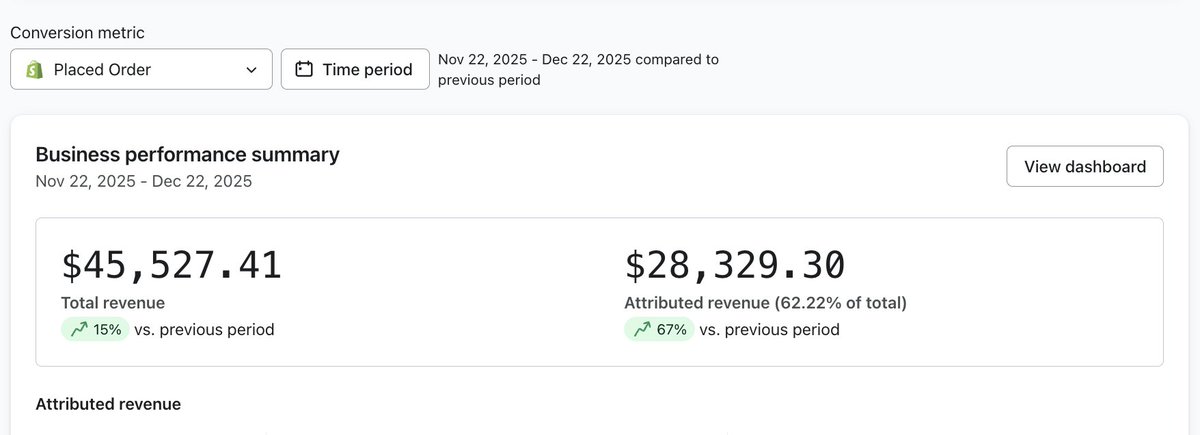Image resolution: width=1200 pixels, height=435 pixels.
Task: Click the 15% growth badge
Action: click(x=95, y=329)
